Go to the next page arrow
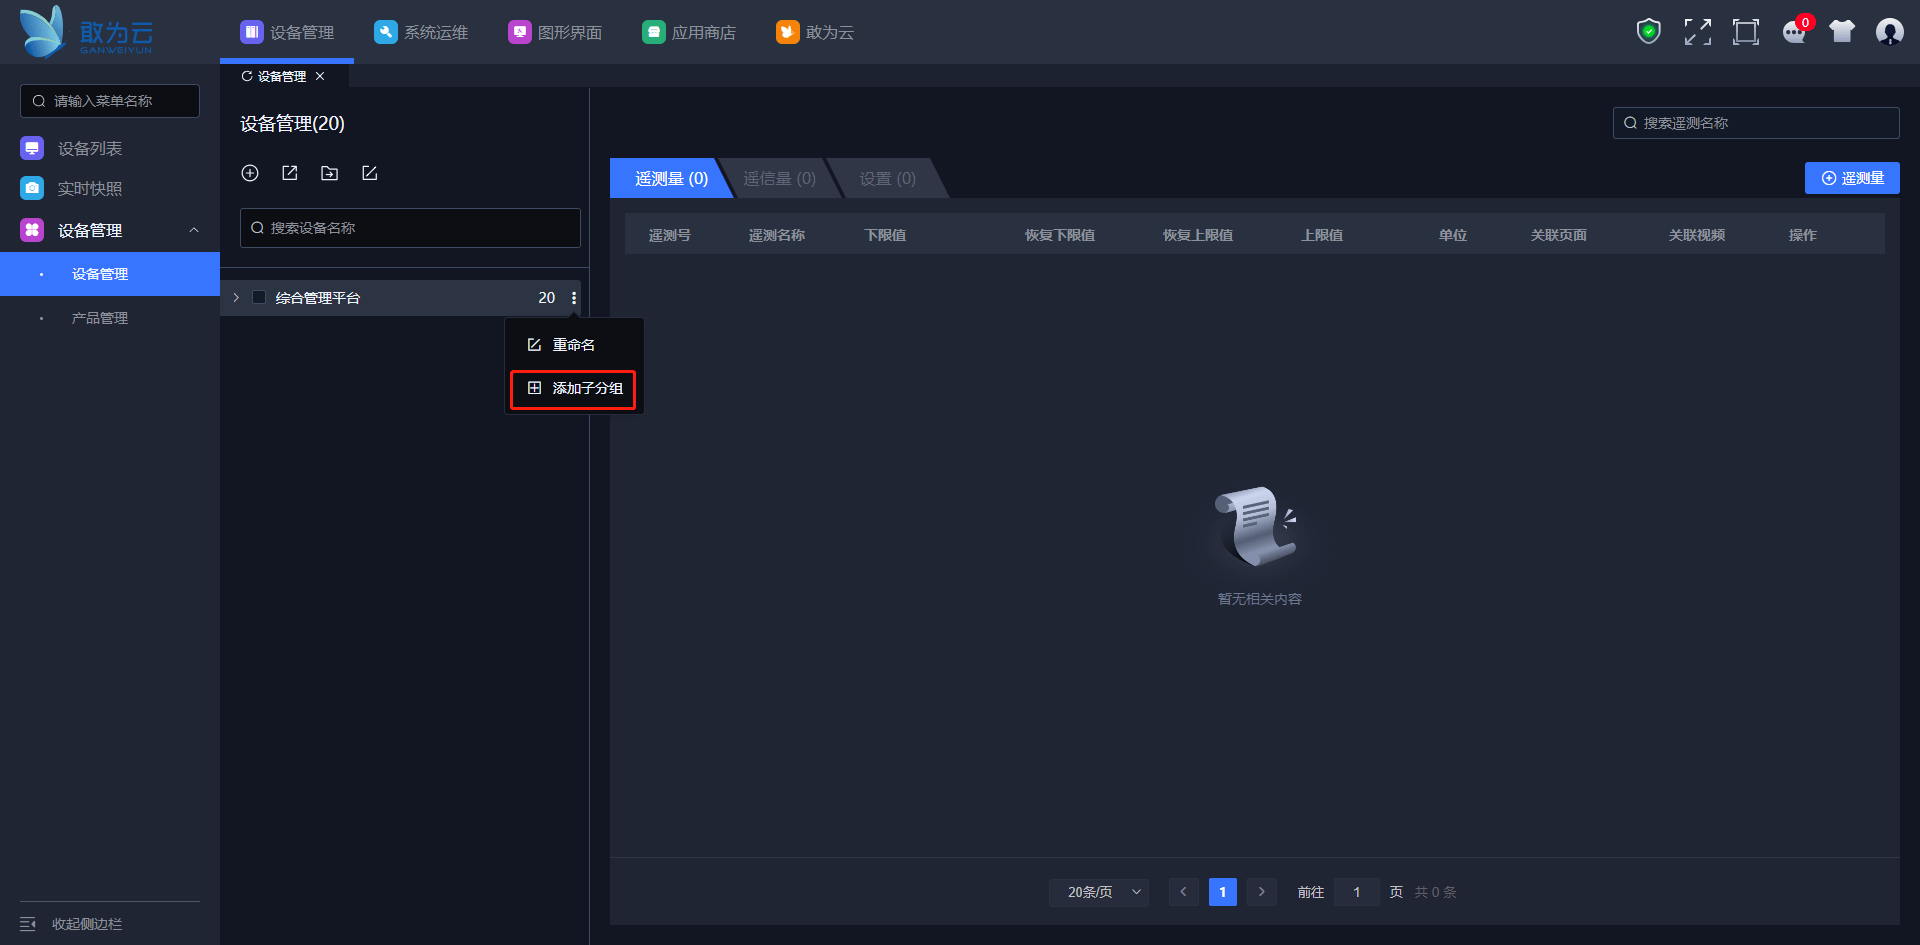 1262,892
